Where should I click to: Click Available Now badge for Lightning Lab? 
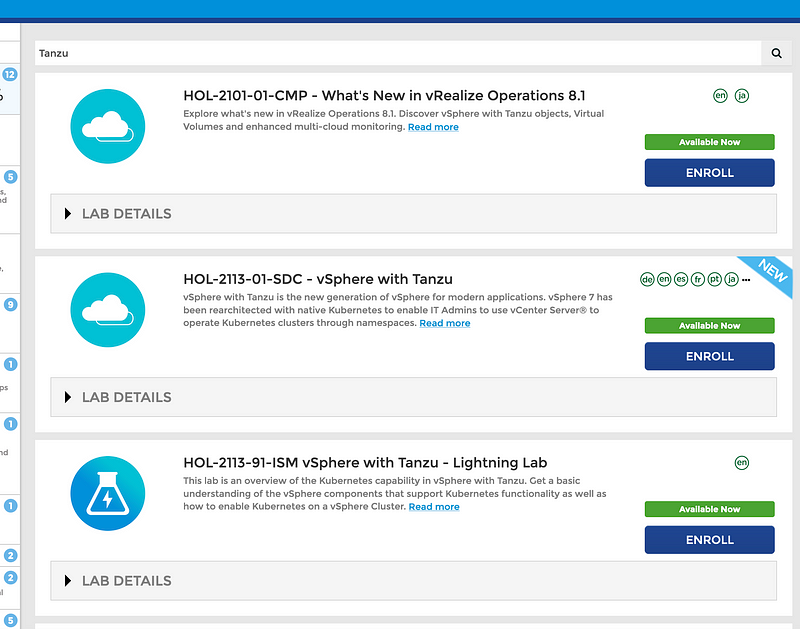coord(709,509)
